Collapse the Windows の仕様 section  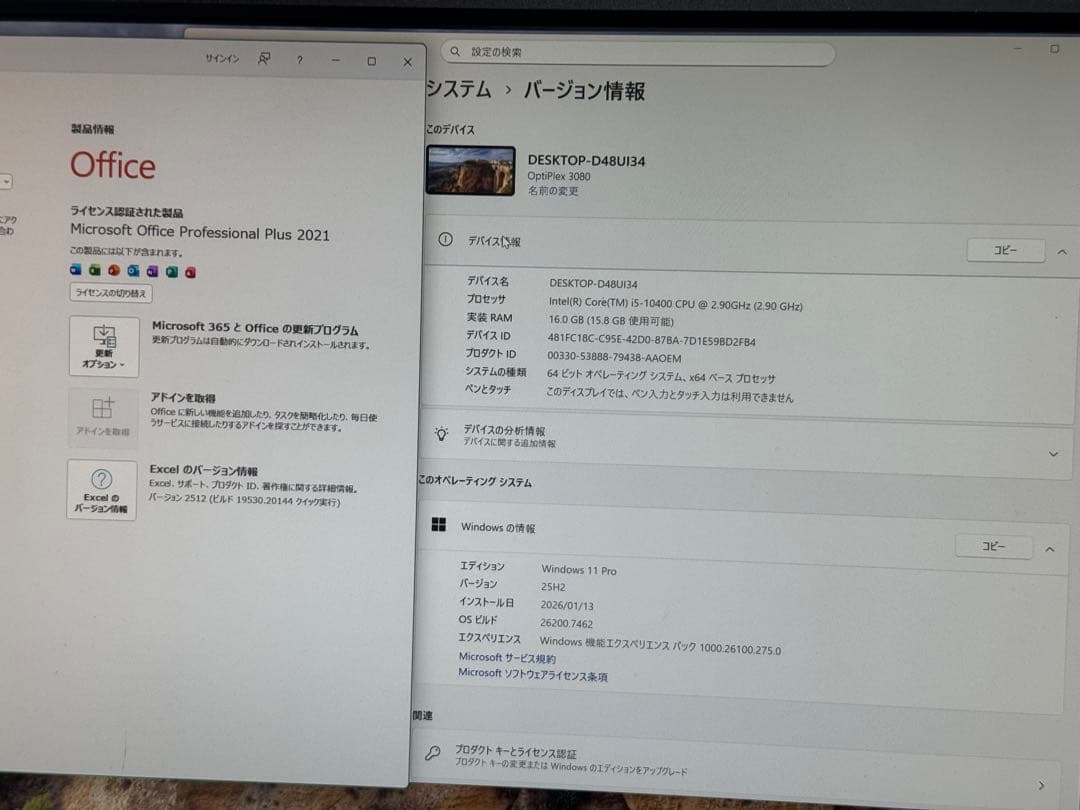point(1049,548)
